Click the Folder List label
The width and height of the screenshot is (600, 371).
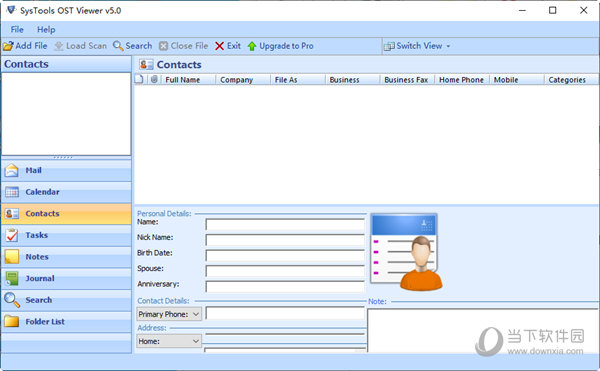[x=45, y=322]
